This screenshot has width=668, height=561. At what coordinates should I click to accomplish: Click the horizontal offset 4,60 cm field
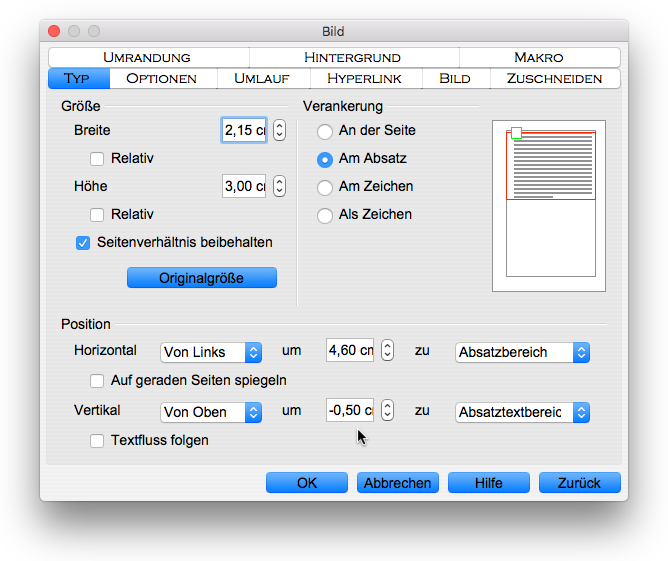[x=350, y=350]
